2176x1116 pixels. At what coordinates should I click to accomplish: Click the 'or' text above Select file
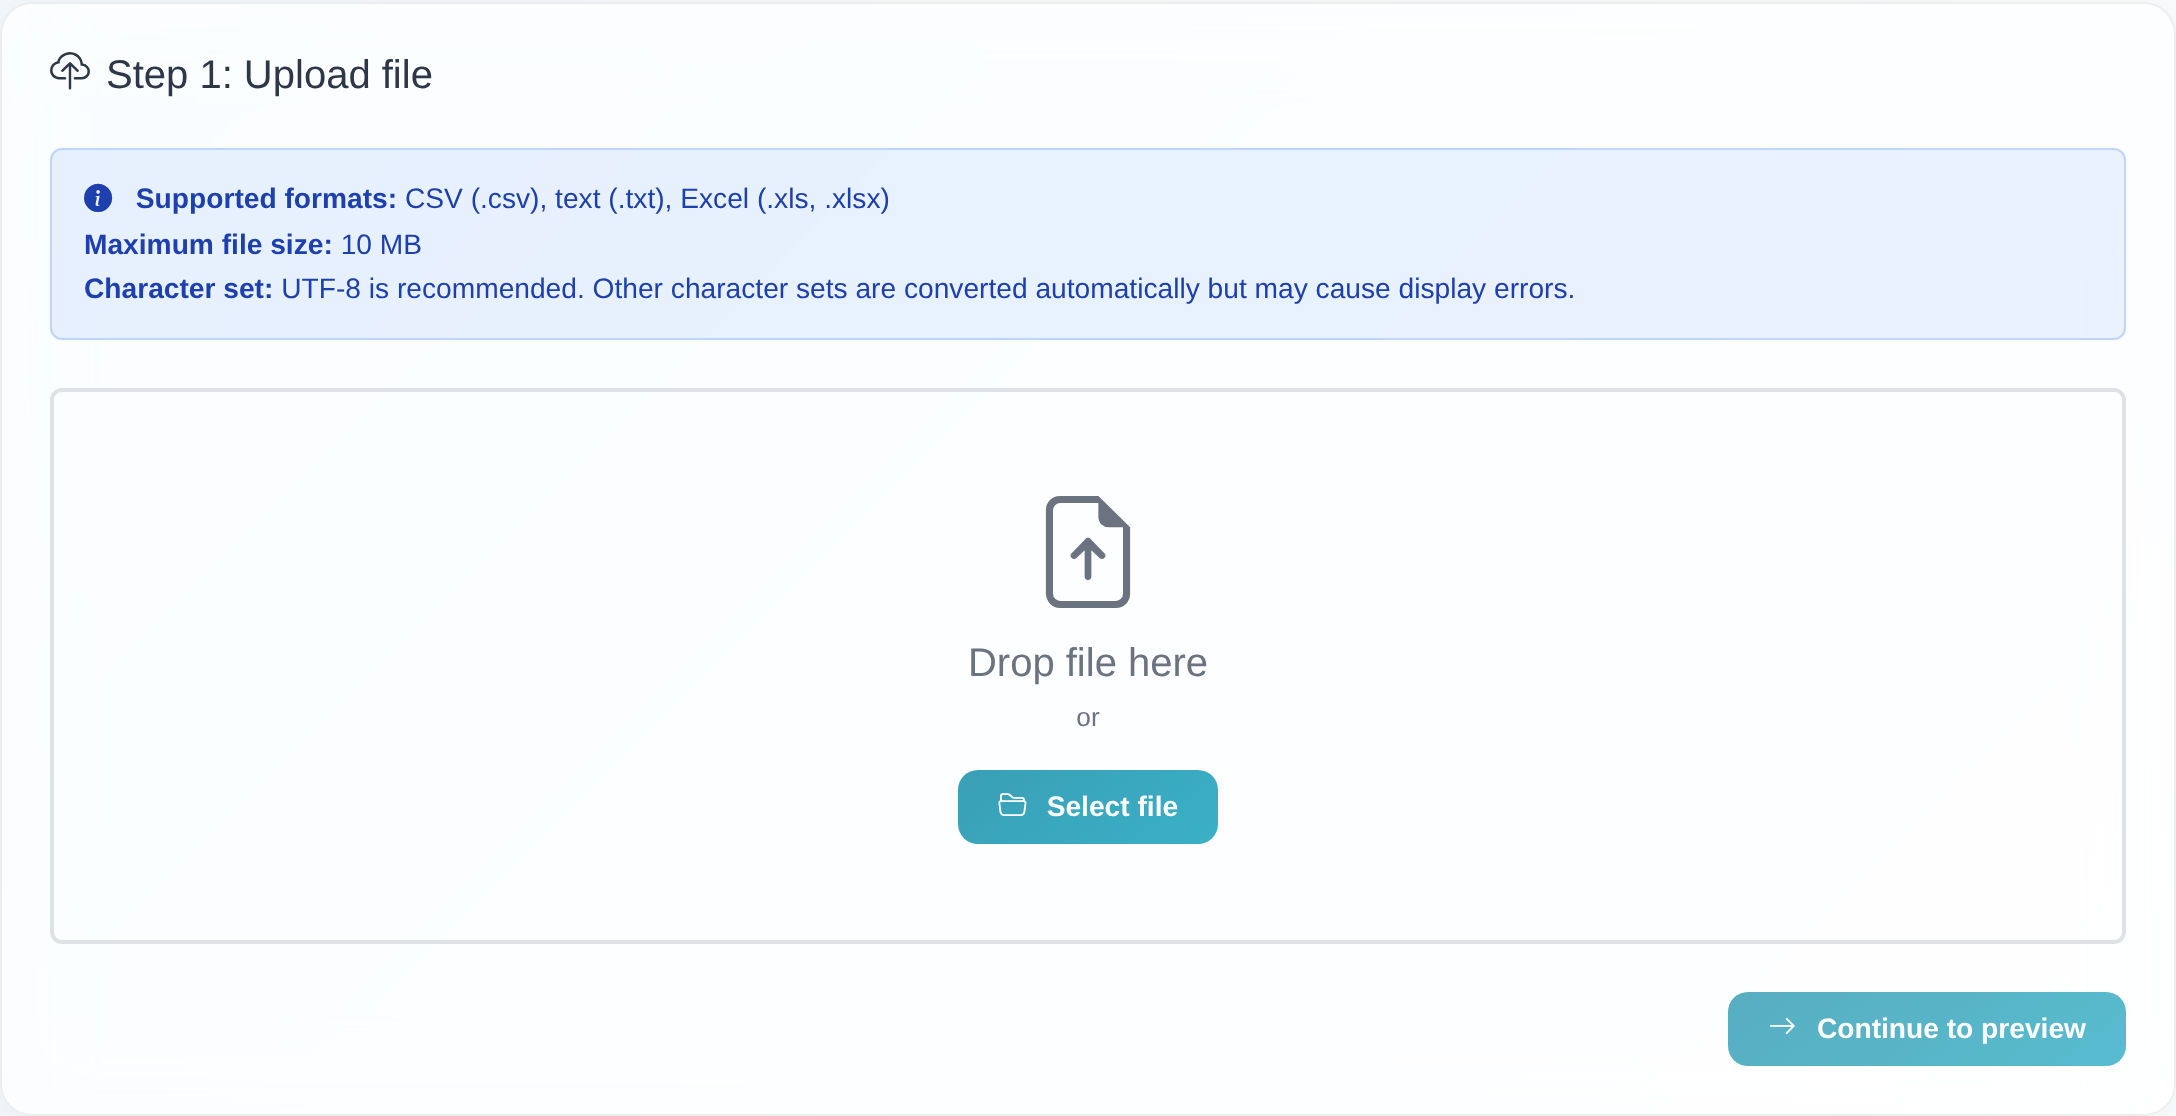[1087, 718]
